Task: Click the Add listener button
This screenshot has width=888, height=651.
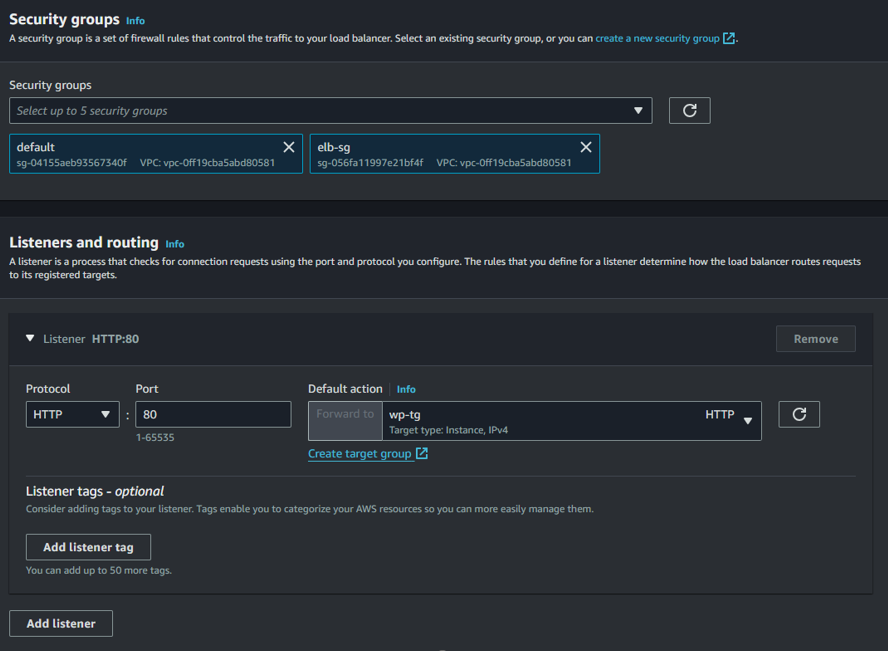Action: click(x=60, y=623)
